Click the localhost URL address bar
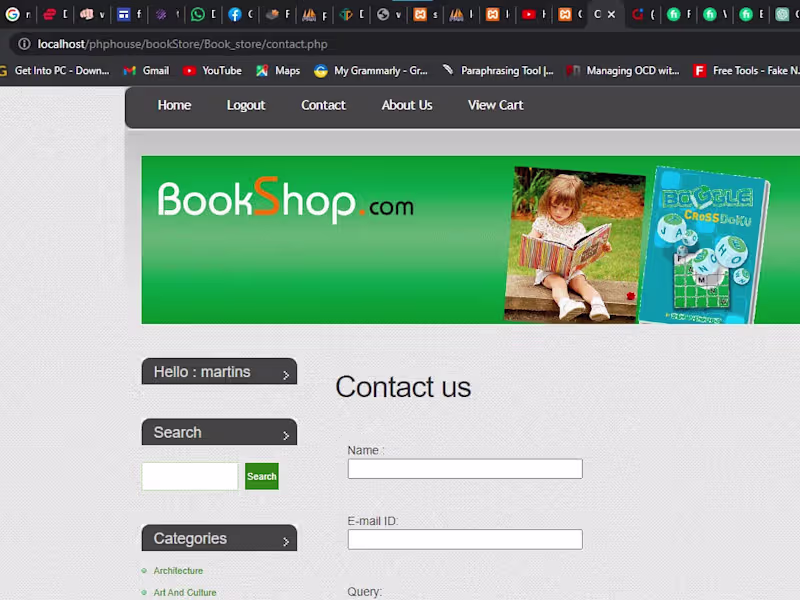The height and width of the screenshot is (600, 800). [182, 44]
